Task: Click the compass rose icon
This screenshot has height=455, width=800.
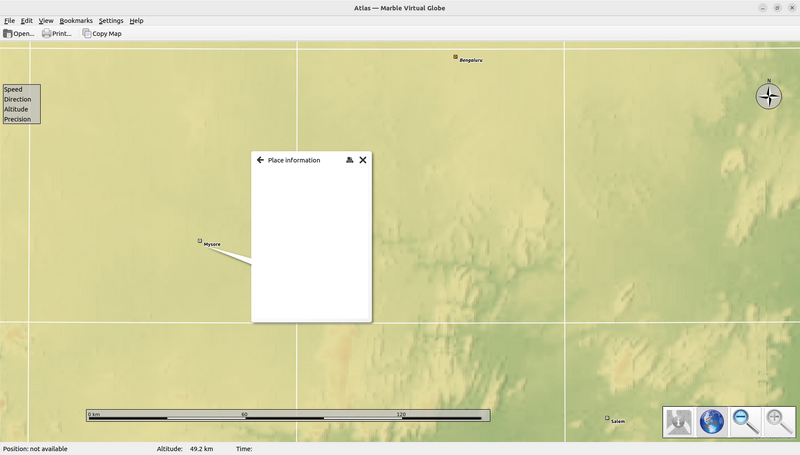Action: (768, 96)
